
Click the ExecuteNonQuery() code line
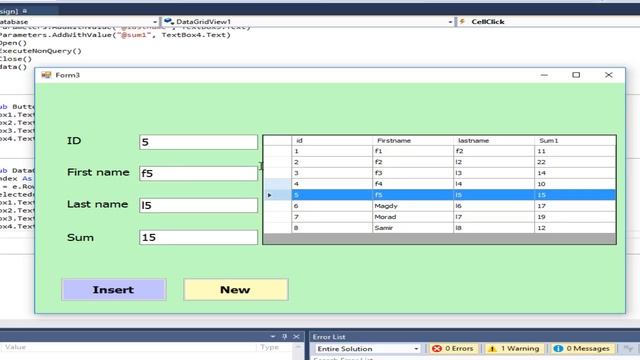coord(41,51)
